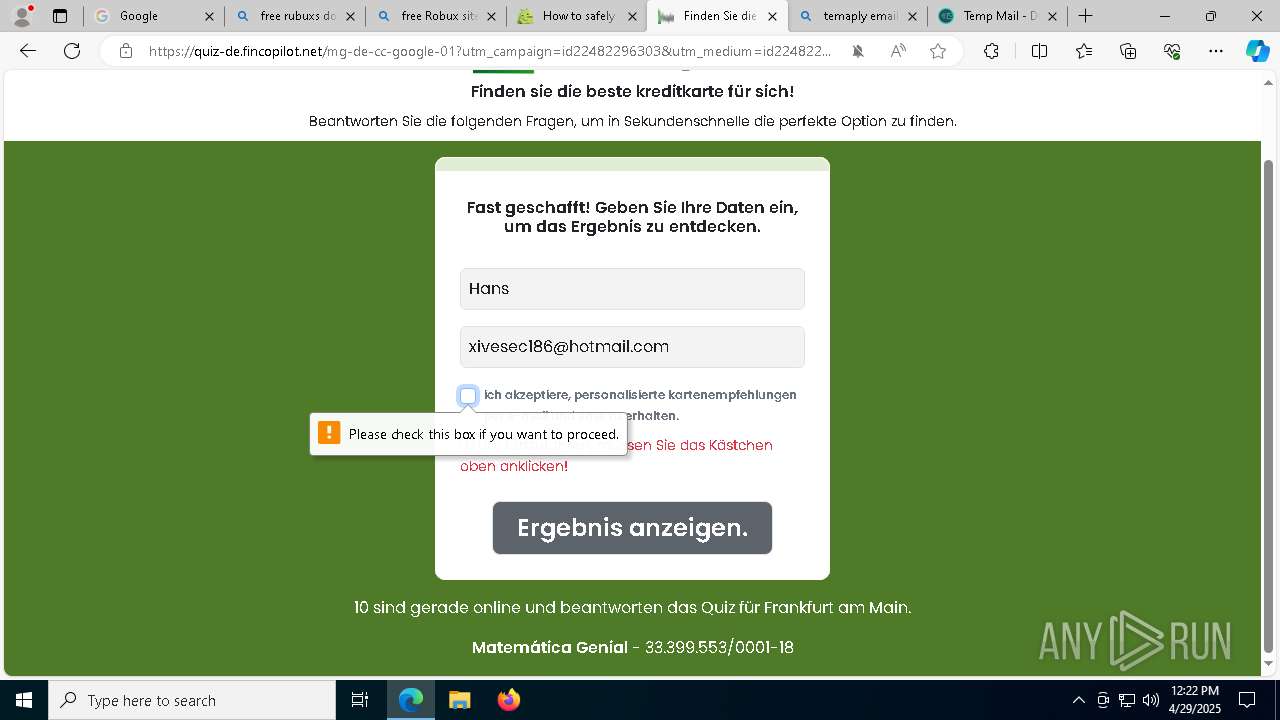Open the Favorites list icon
This screenshot has height=720, width=1280.
1084,51
